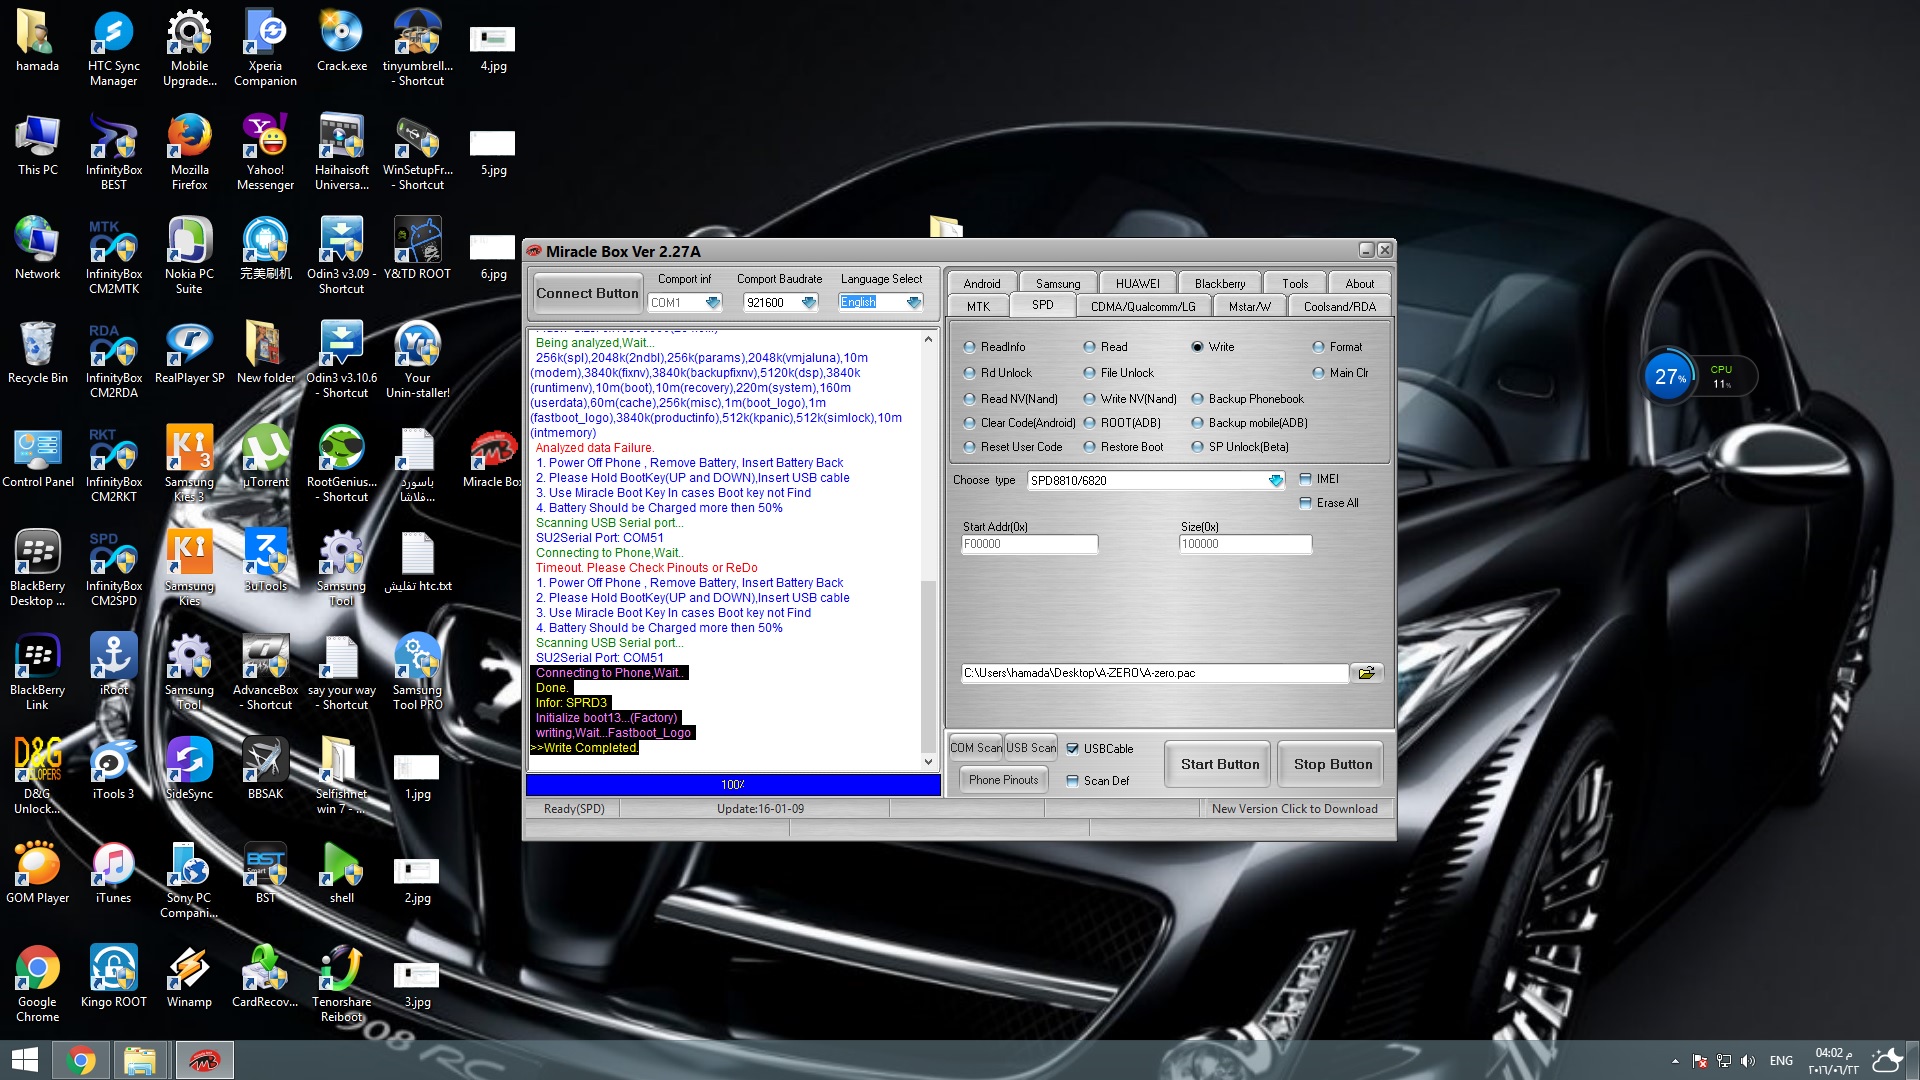
Task: Open the Miracle Box desktop shortcut
Action: [x=493, y=457]
